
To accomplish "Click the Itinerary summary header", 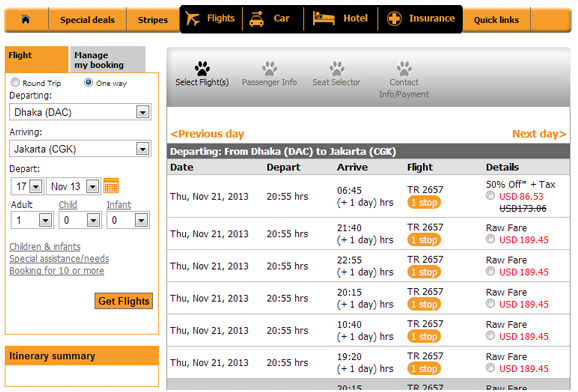I will 82,356.
